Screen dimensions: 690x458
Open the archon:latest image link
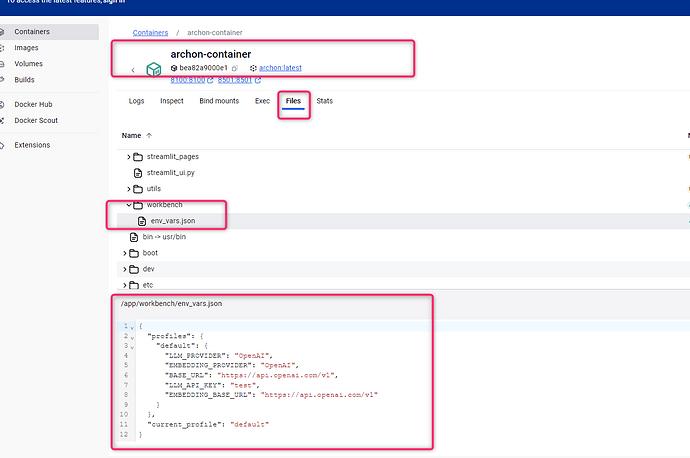click(x=280, y=68)
